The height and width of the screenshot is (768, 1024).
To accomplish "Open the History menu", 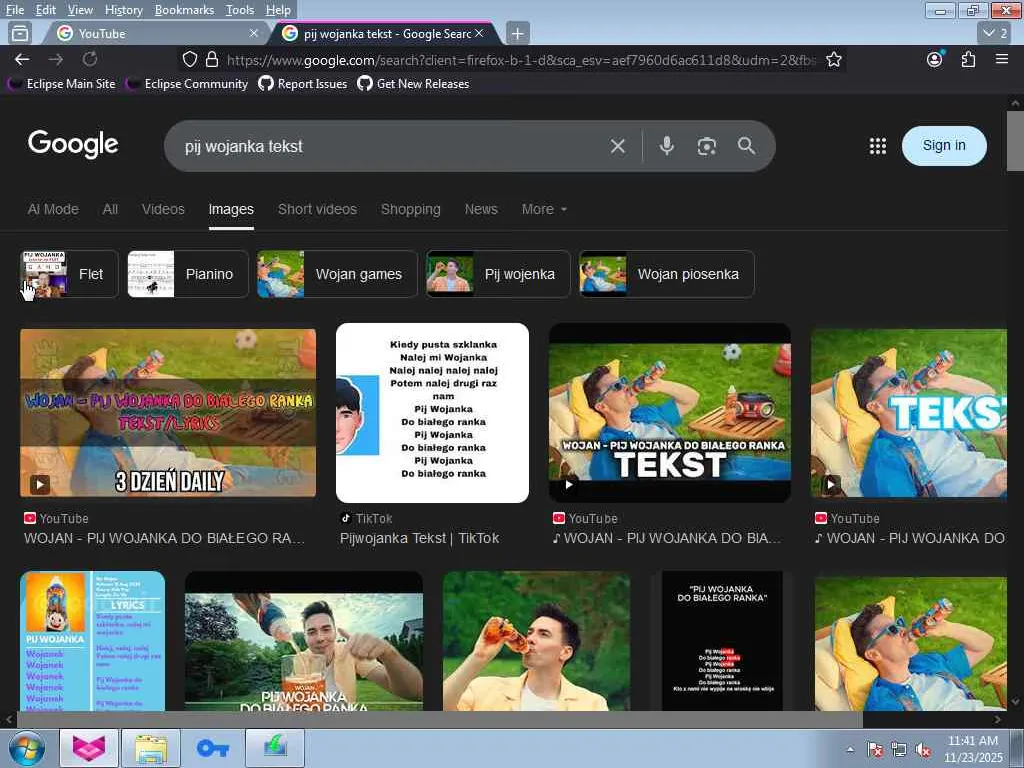I will [123, 10].
